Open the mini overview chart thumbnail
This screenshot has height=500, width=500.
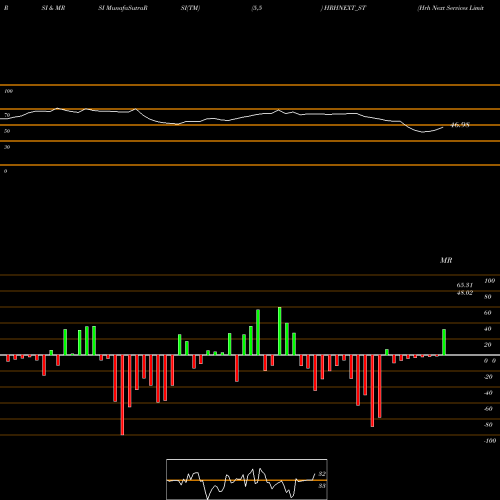(x=247, y=479)
